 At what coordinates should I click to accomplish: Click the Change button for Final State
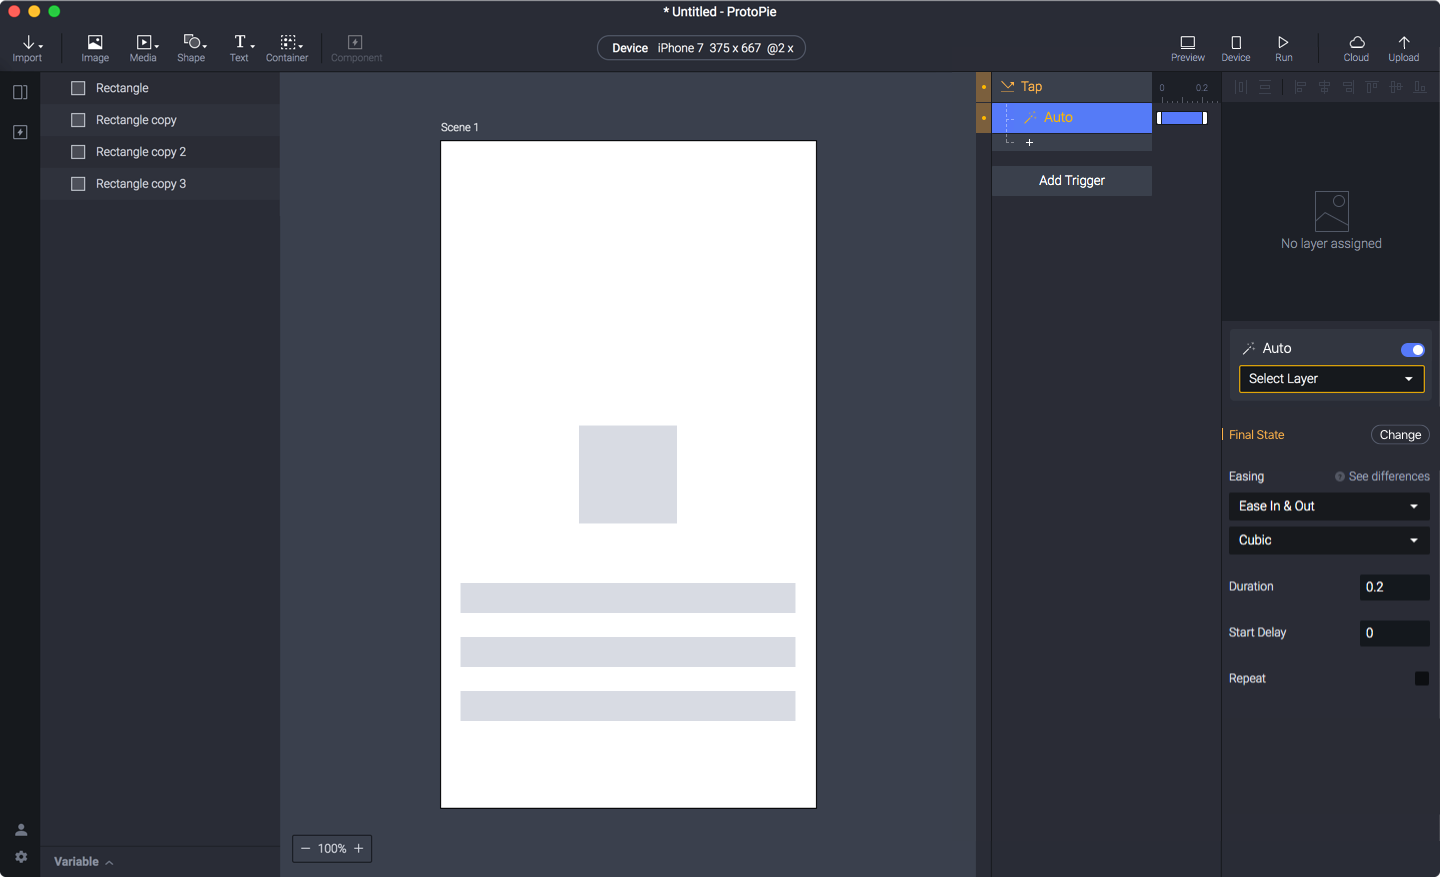[x=1400, y=435]
